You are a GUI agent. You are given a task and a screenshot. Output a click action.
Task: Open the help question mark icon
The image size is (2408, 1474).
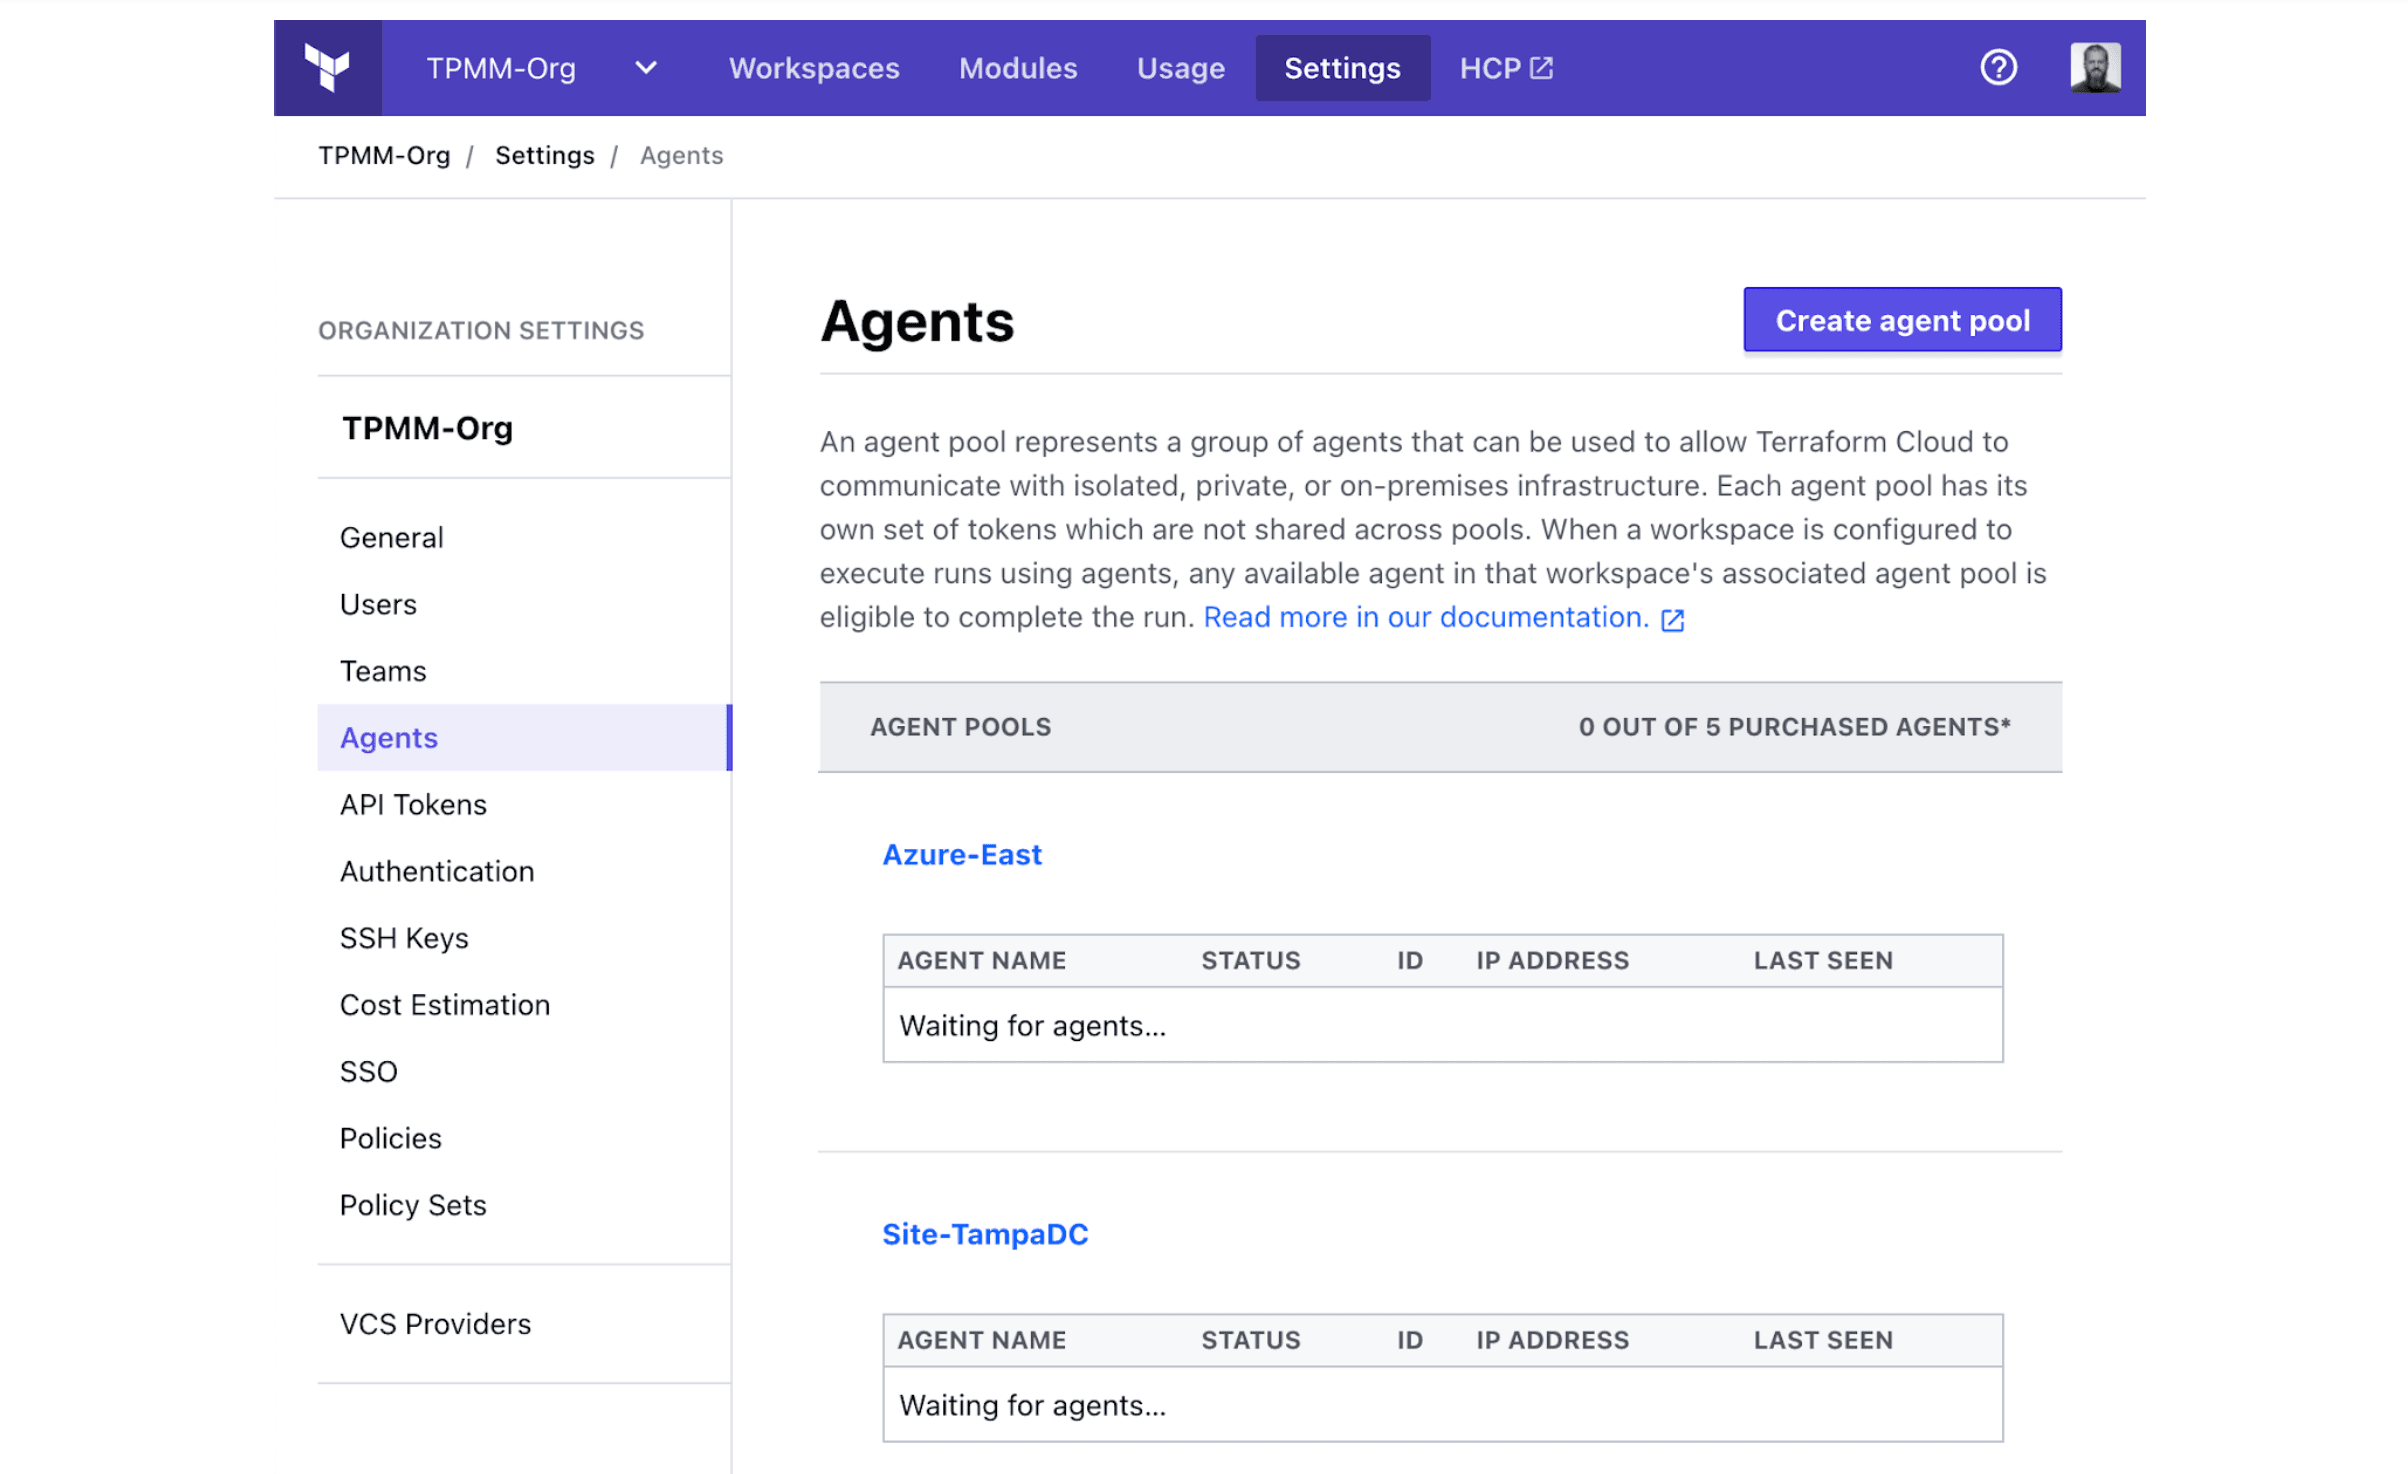pos(1997,68)
